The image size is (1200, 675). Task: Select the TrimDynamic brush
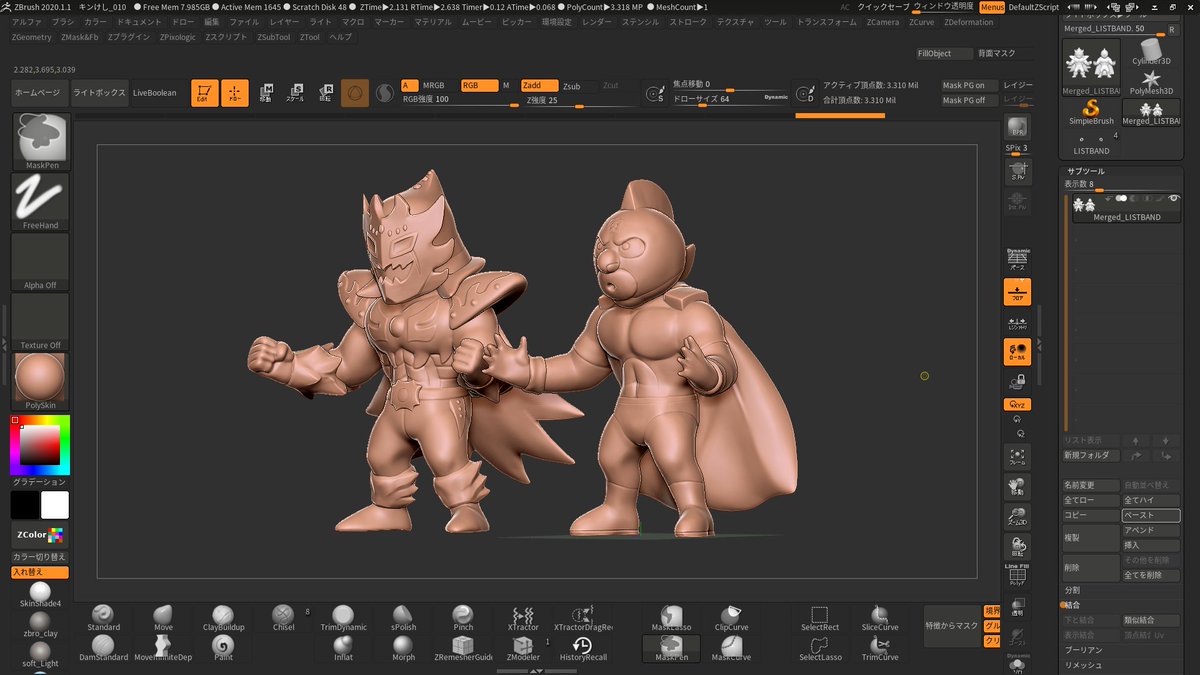343,618
